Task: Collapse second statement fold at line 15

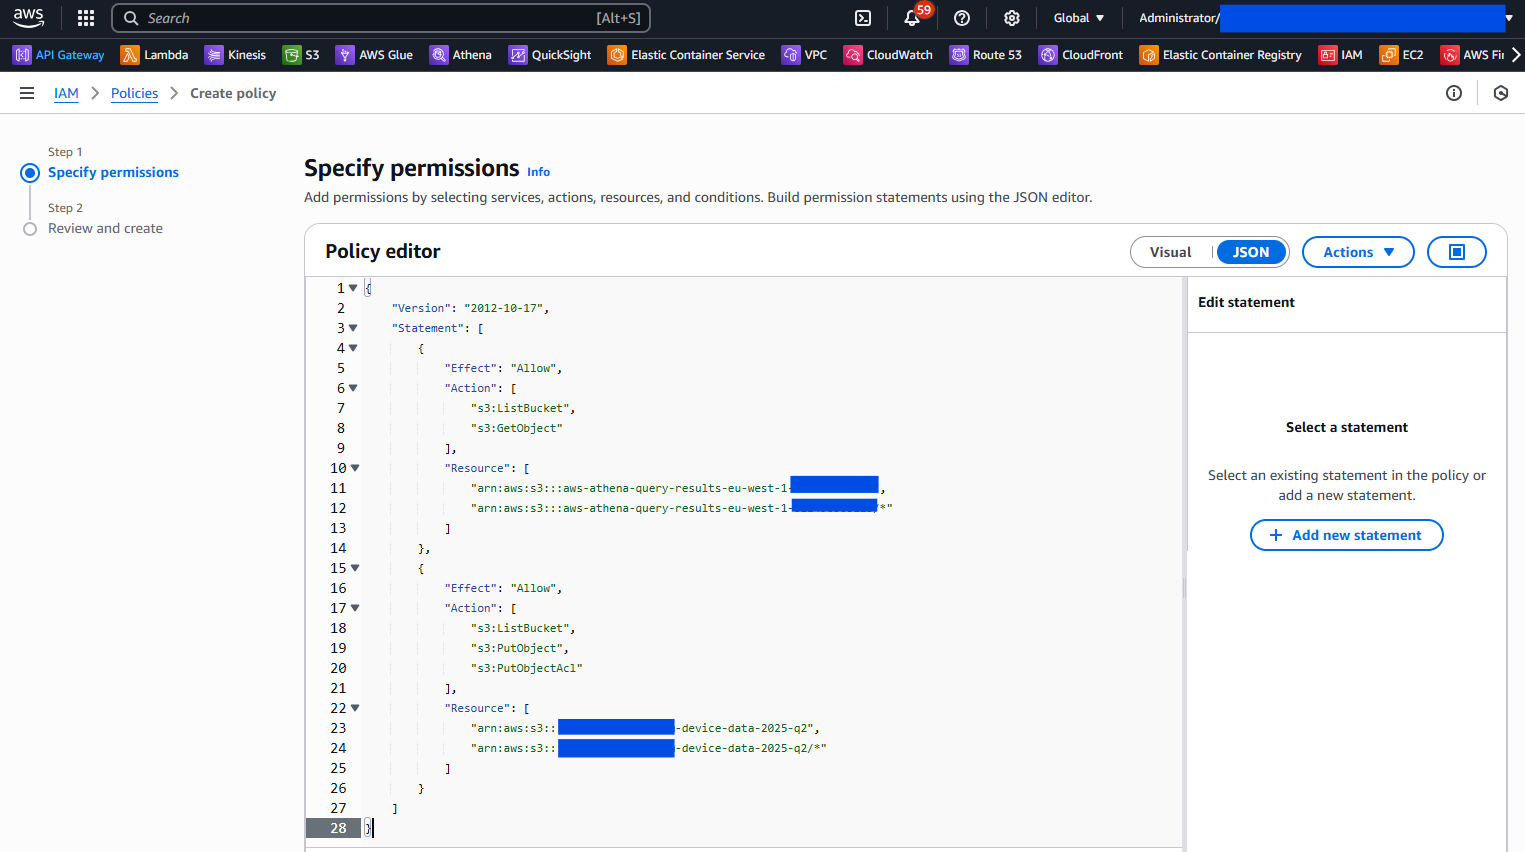Action: (x=355, y=568)
